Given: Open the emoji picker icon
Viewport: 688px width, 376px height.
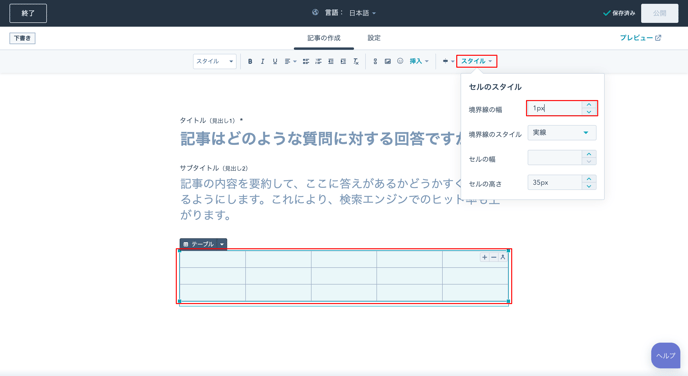Looking at the screenshot, I should (x=400, y=61).
